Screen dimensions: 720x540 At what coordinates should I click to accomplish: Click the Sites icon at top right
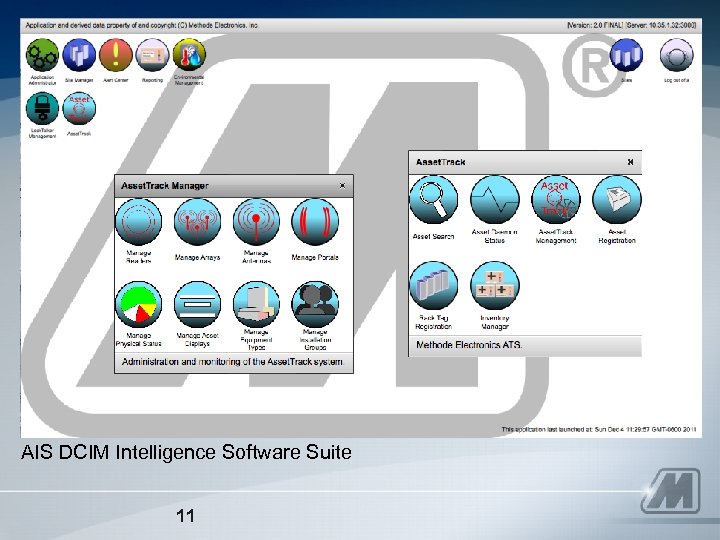click(x=626, y=55)
